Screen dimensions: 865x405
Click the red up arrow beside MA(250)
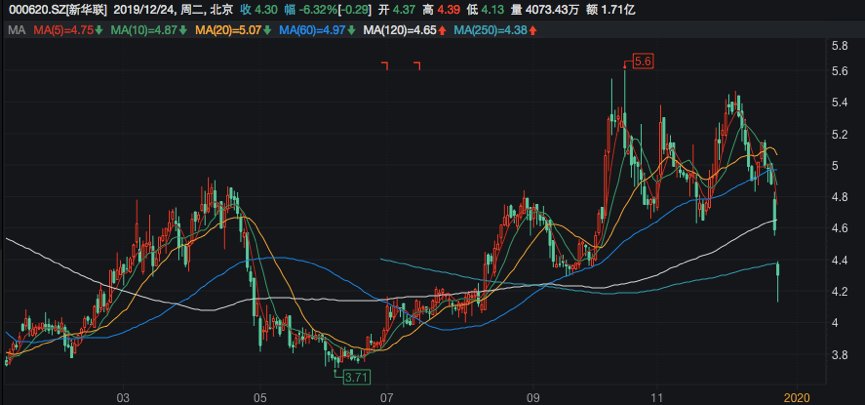click(533, 31)
